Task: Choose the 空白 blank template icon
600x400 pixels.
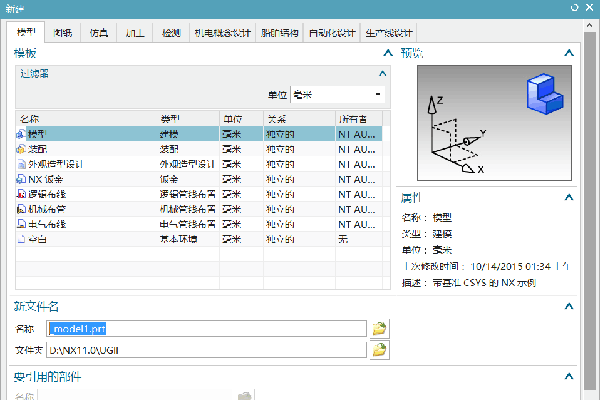Action: click(21, 240)
